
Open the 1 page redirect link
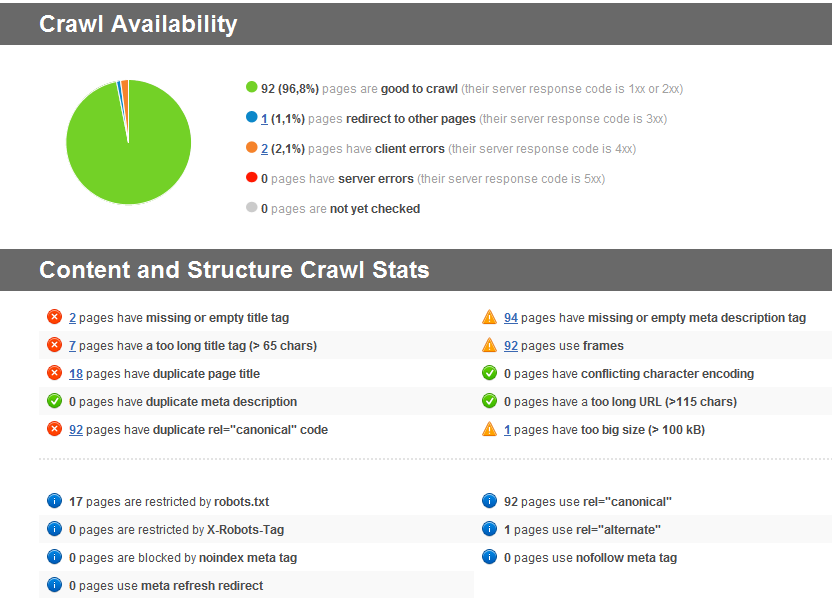pyautogui.click(x=264, y=119)
